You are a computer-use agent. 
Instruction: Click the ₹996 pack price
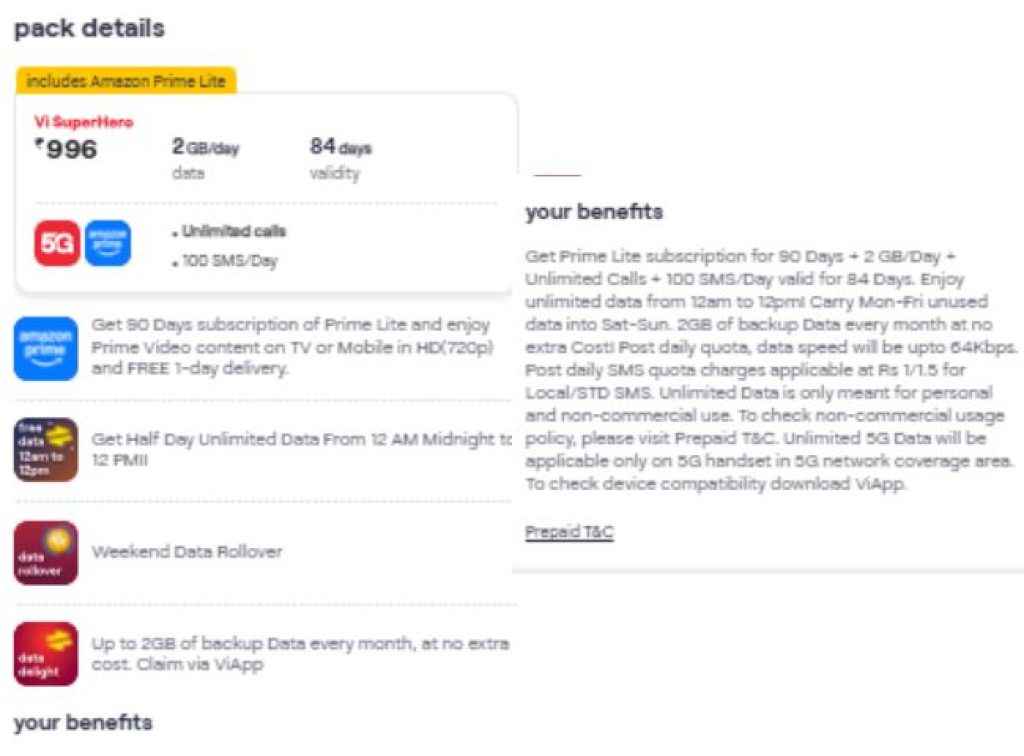coord(66,150)
